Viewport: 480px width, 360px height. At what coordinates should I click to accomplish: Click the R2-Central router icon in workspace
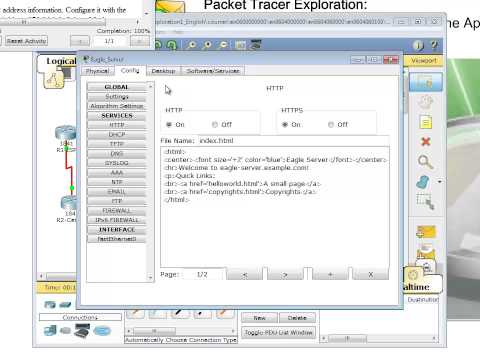69,202
